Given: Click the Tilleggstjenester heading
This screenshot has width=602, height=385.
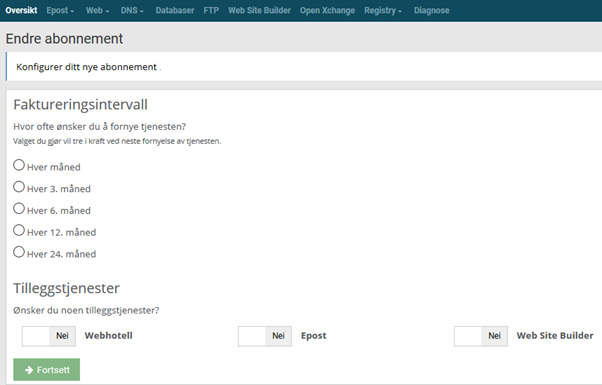Looking at the screenshot, I should point(66,288).
